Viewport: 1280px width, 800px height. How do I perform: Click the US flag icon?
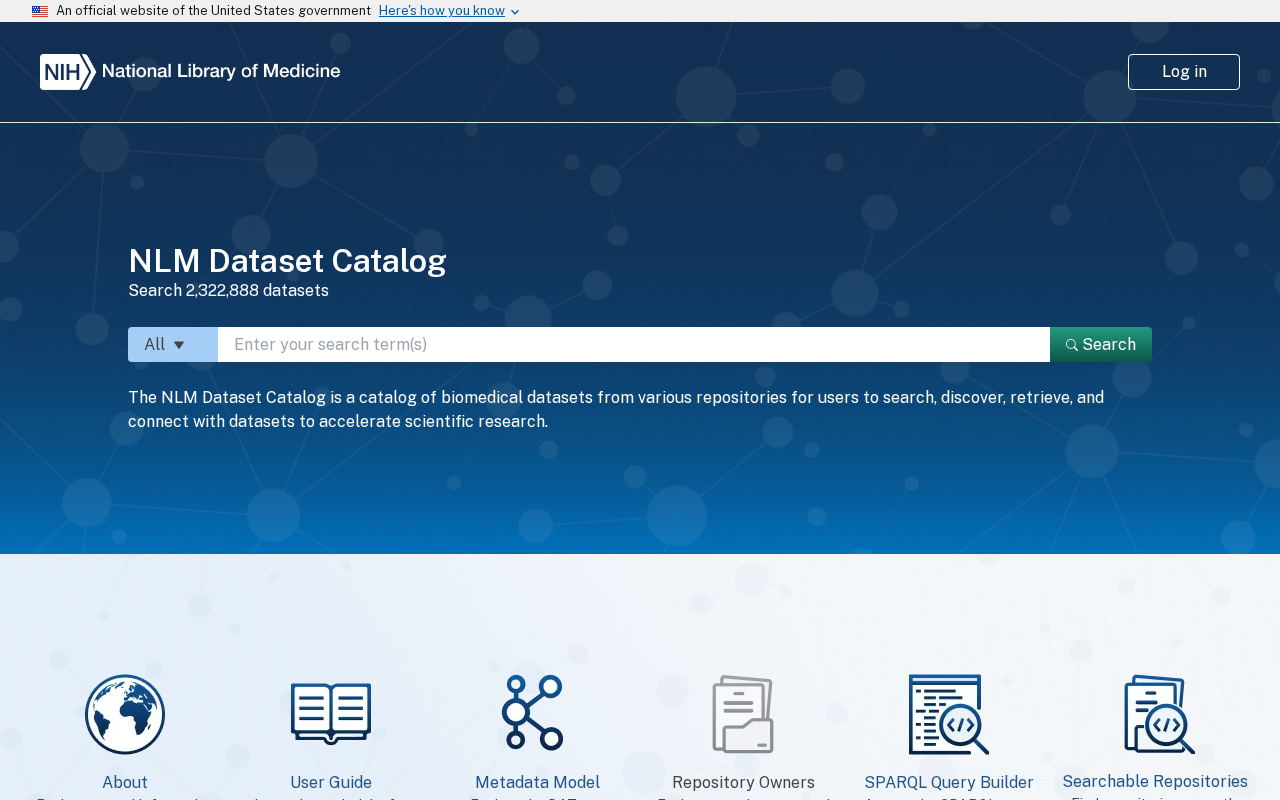coord(40,11)
